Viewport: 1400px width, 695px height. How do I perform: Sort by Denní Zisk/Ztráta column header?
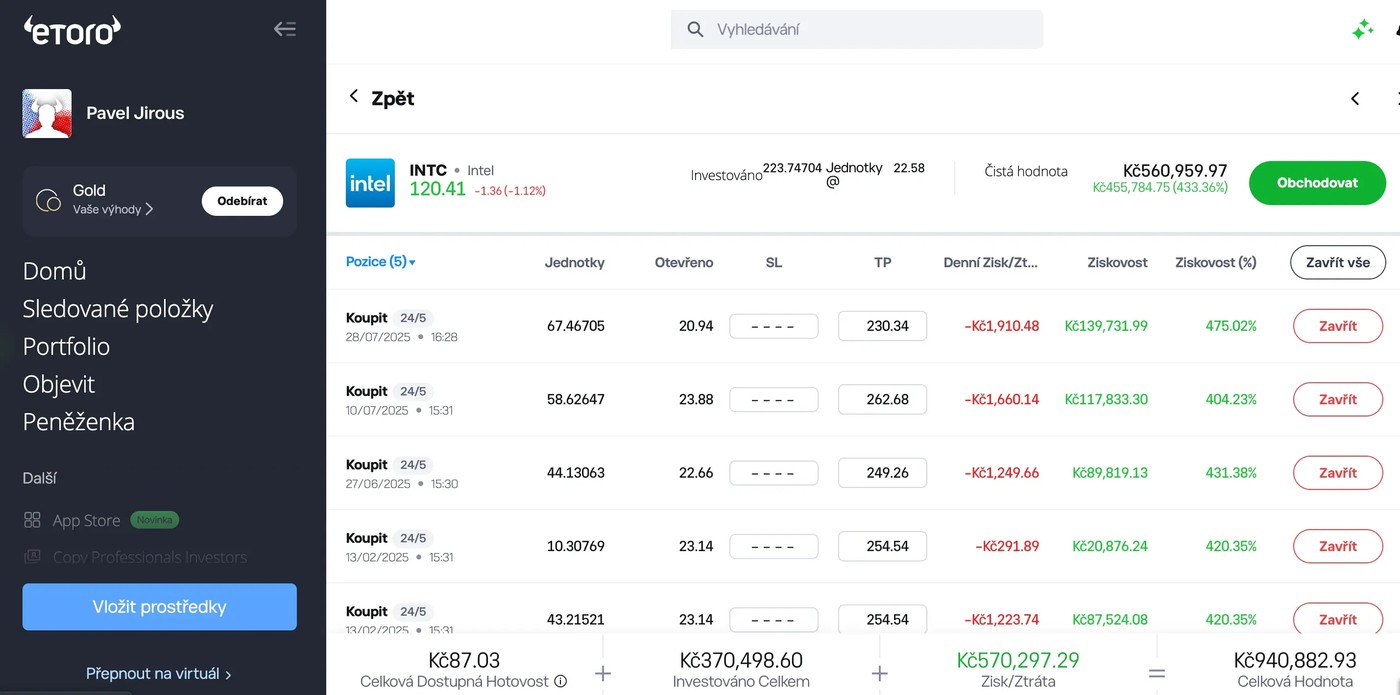point(991,263)
